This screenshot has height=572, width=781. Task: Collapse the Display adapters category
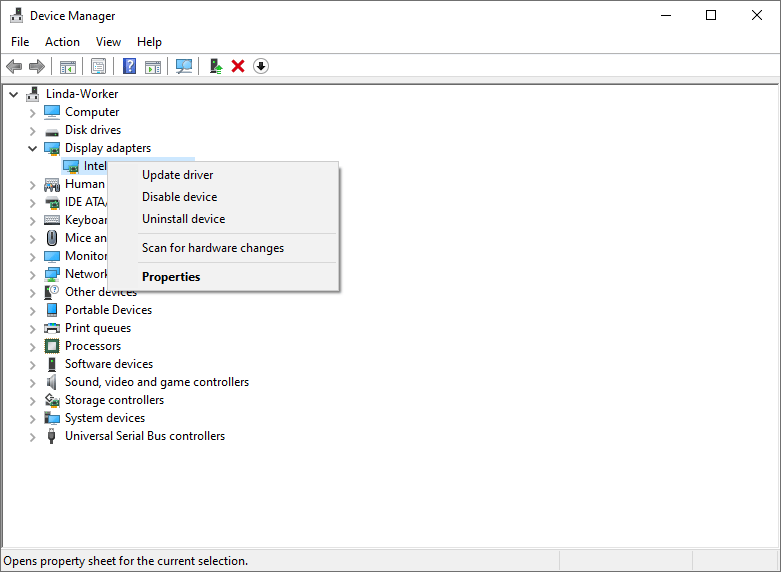click(32, 148)
